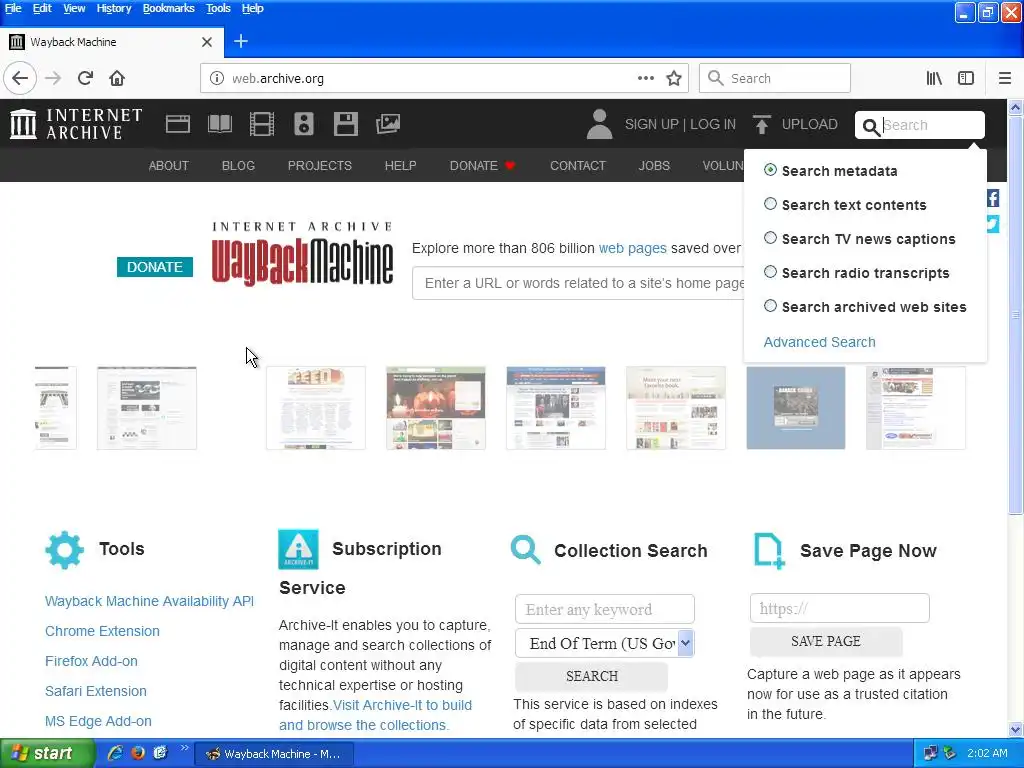Close the Wayback Machine tab
Viewport: 1024px width, 768px height.
[x=207, y=42]
